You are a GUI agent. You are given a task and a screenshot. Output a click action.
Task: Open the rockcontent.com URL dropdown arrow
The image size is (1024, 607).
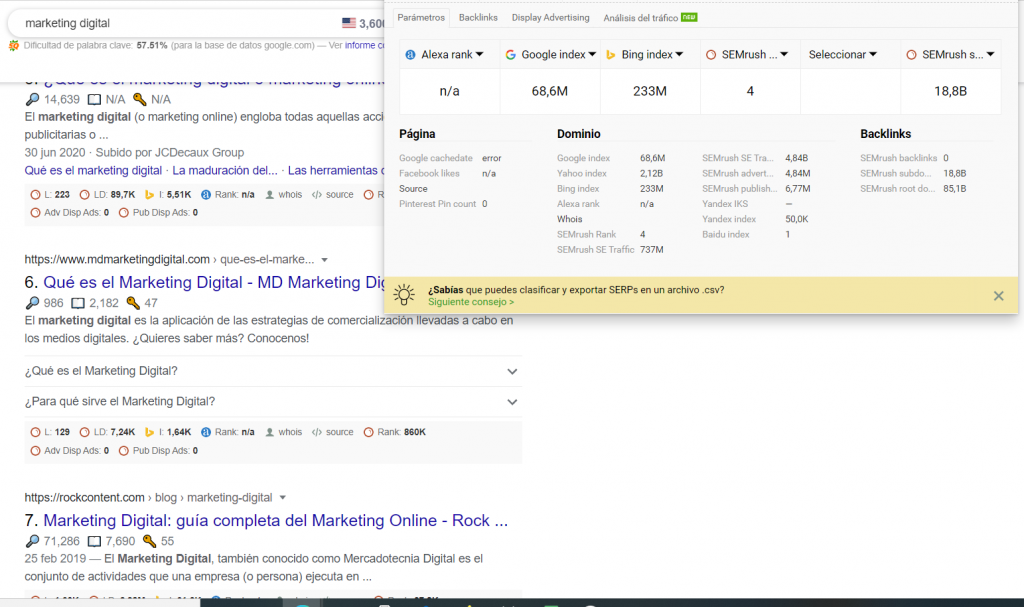pos(283,498)
